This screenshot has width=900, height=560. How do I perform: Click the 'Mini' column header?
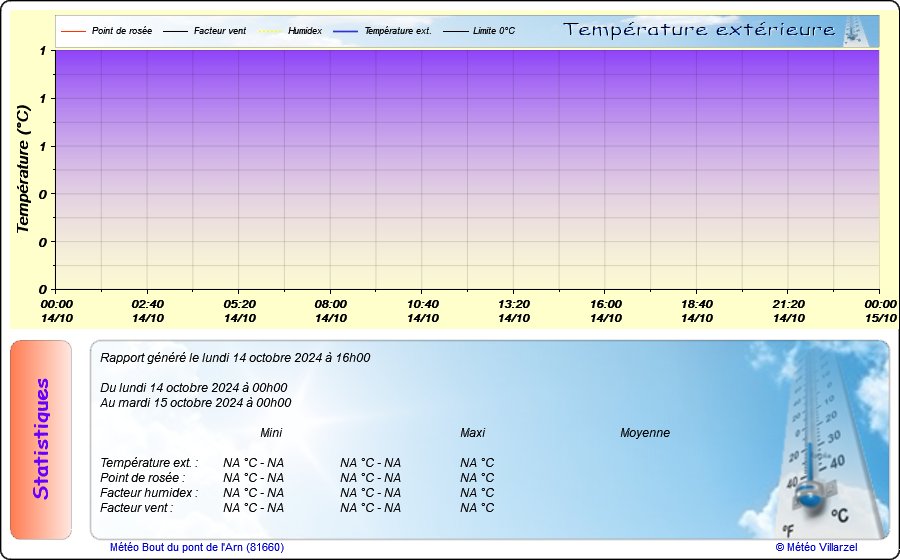(271, 433)
